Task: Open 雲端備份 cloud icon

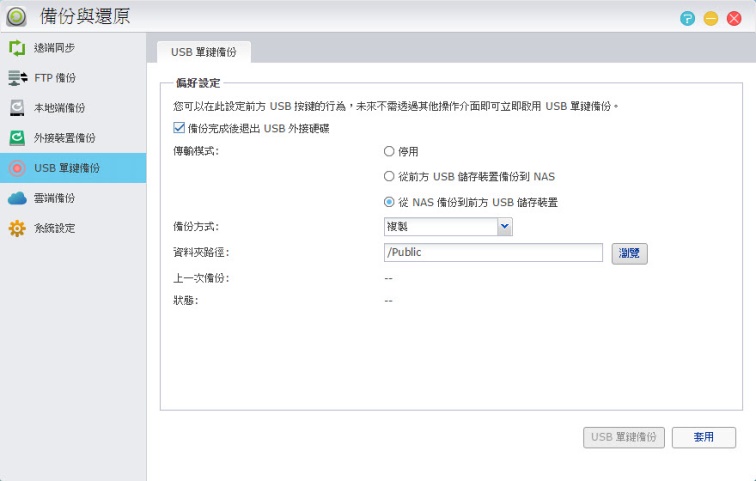Action: (16, 198)
